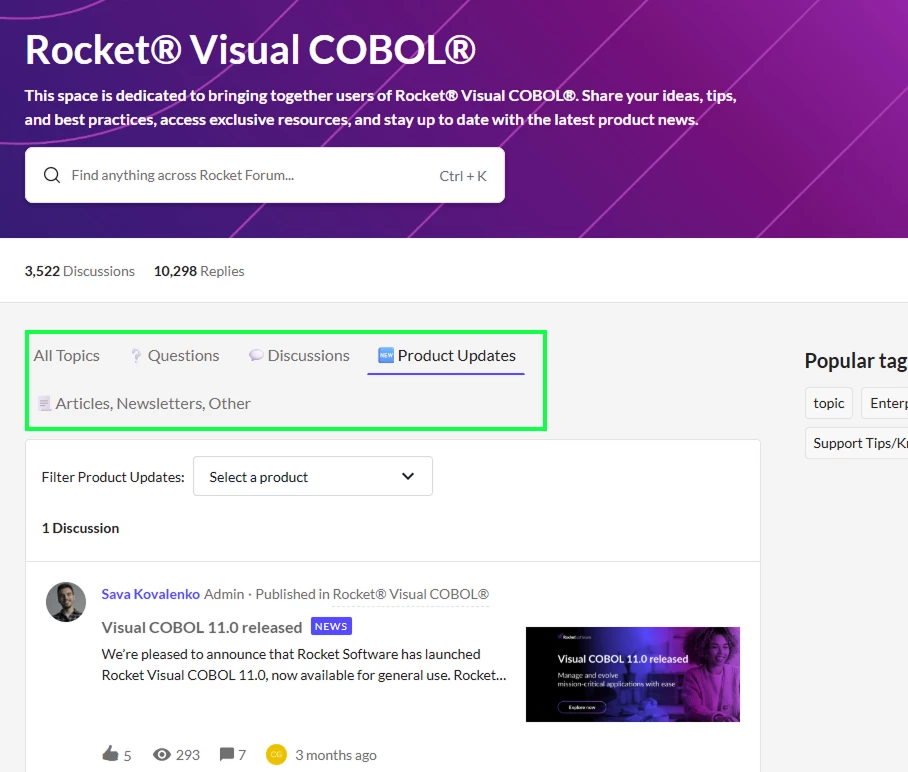Click the comment bubble icon with 7 replies
The height and width of the screenshot is (772, 908).
point(227,754)
